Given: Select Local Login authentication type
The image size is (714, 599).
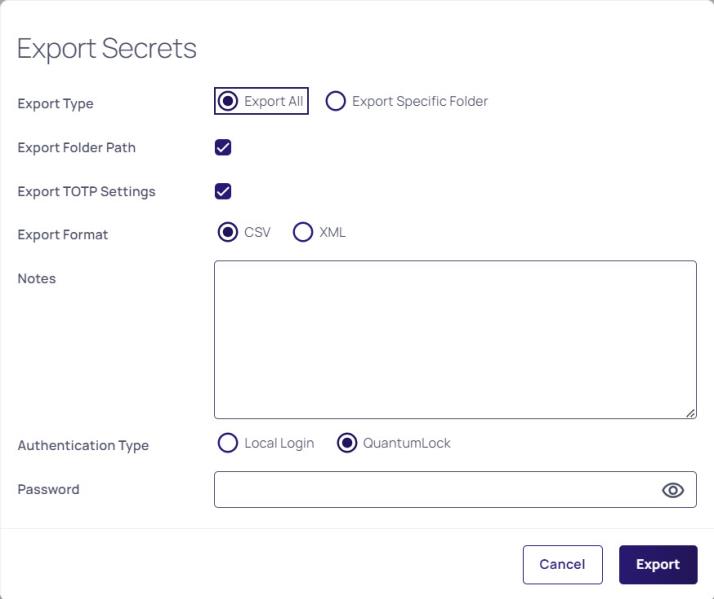Looking at the screenshot, I should (x=228, y=442).
